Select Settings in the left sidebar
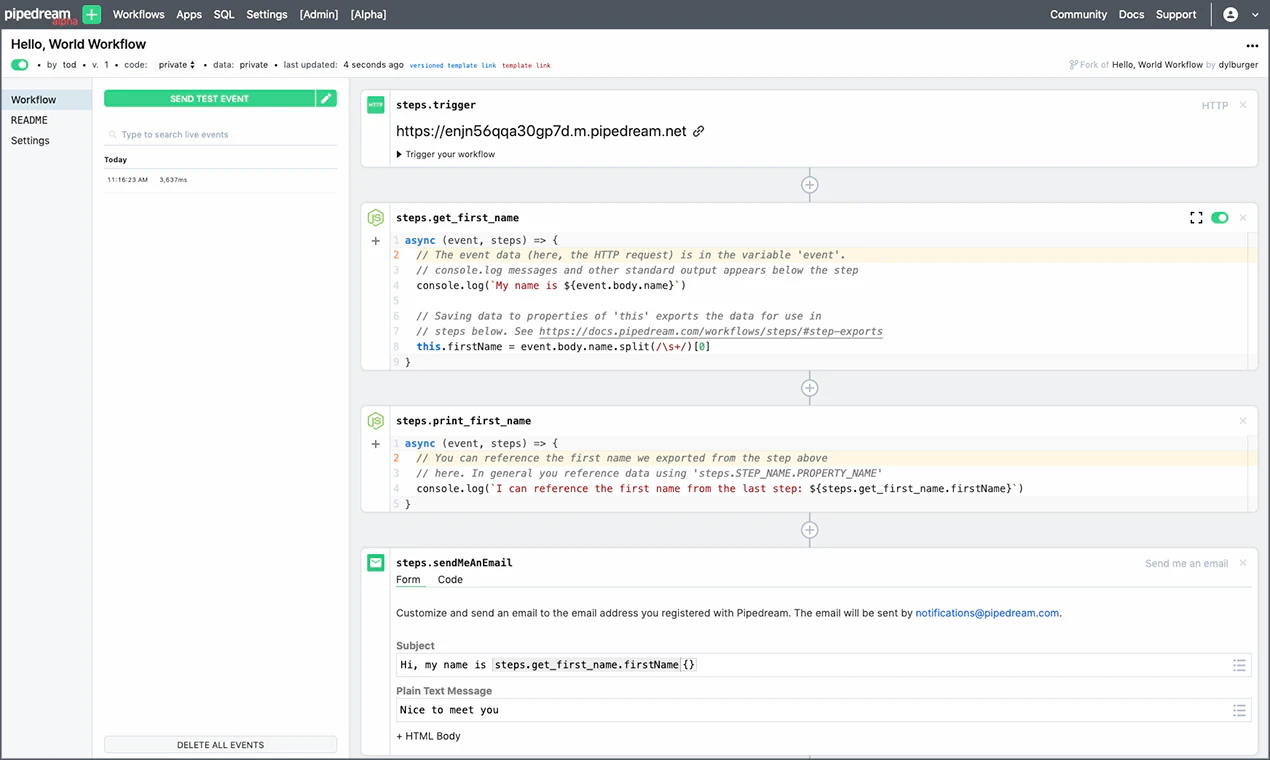Screen dimensions: 1270x760 [30, 141]
